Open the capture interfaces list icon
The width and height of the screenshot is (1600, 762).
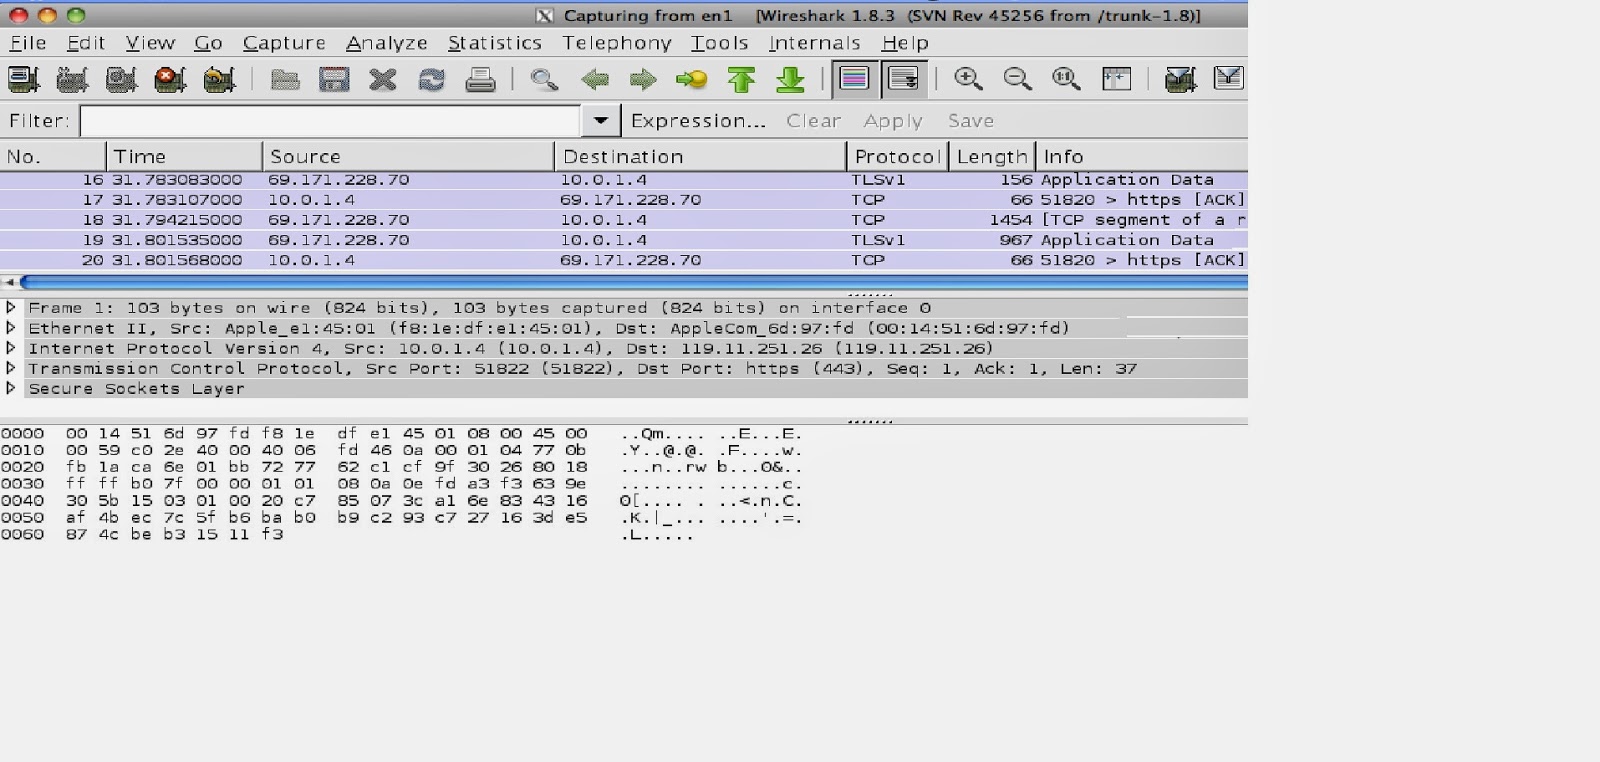click(23, 79)
